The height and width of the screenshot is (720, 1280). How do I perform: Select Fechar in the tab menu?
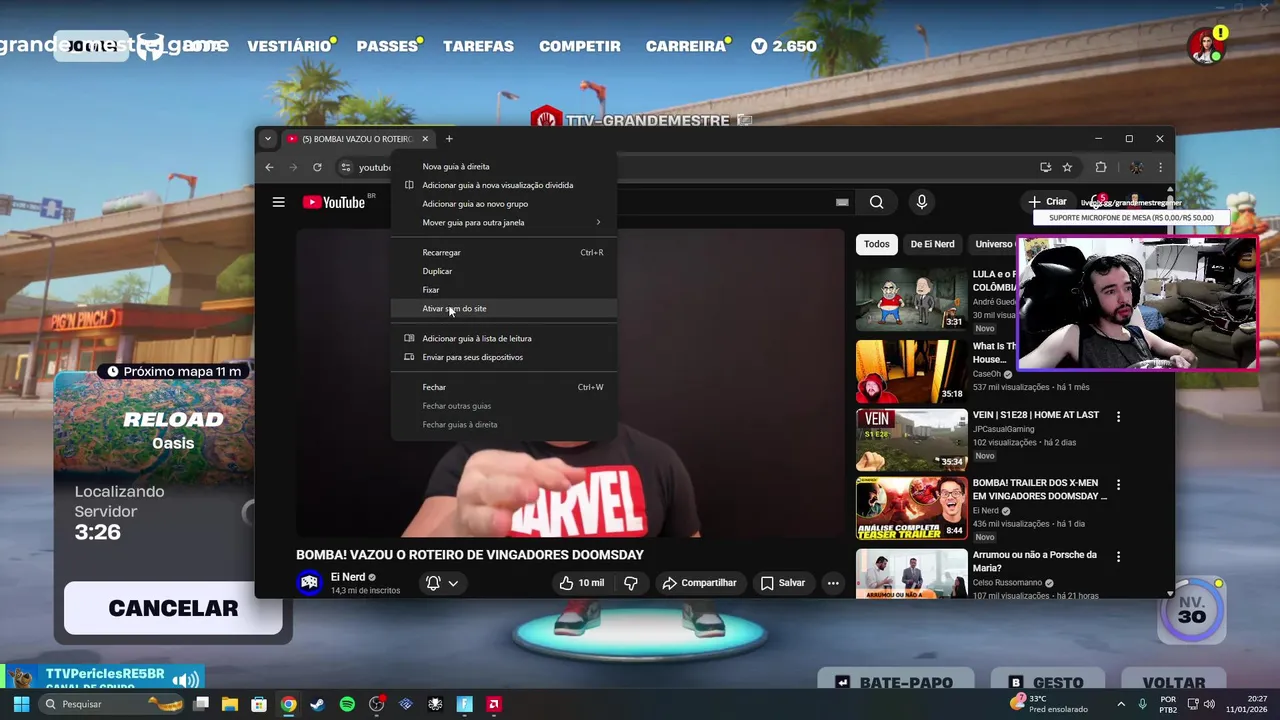coord(504,387)
